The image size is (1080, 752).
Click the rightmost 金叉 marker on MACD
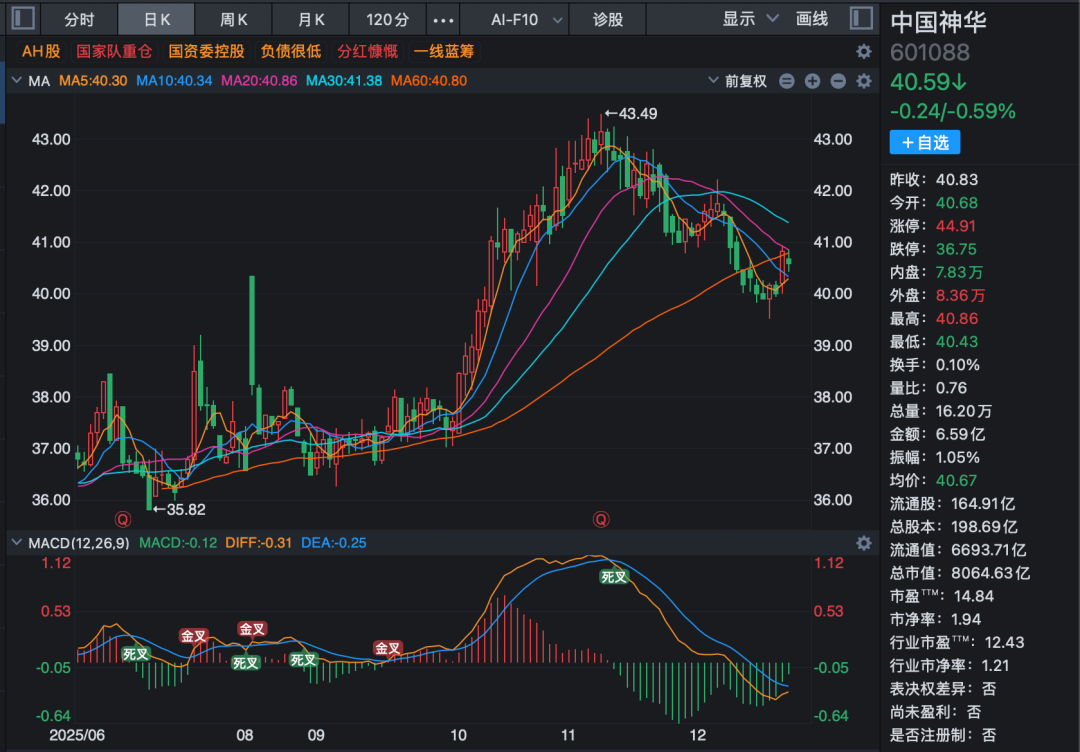(x=388, y=648)
